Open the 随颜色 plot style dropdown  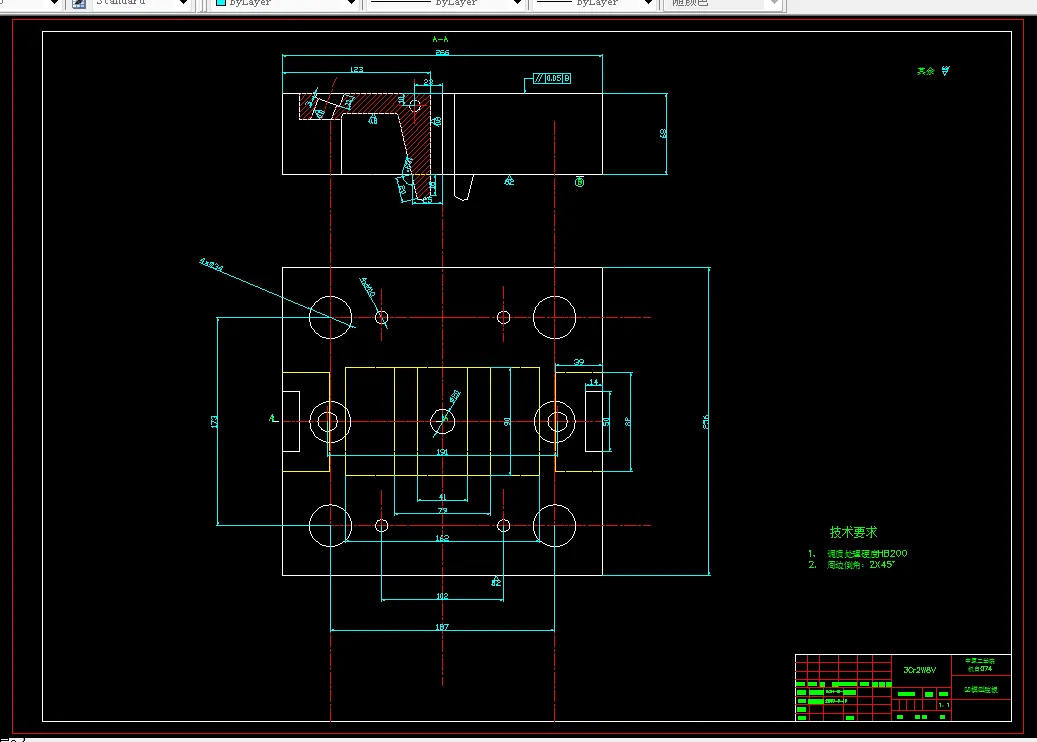coord(724,3)
